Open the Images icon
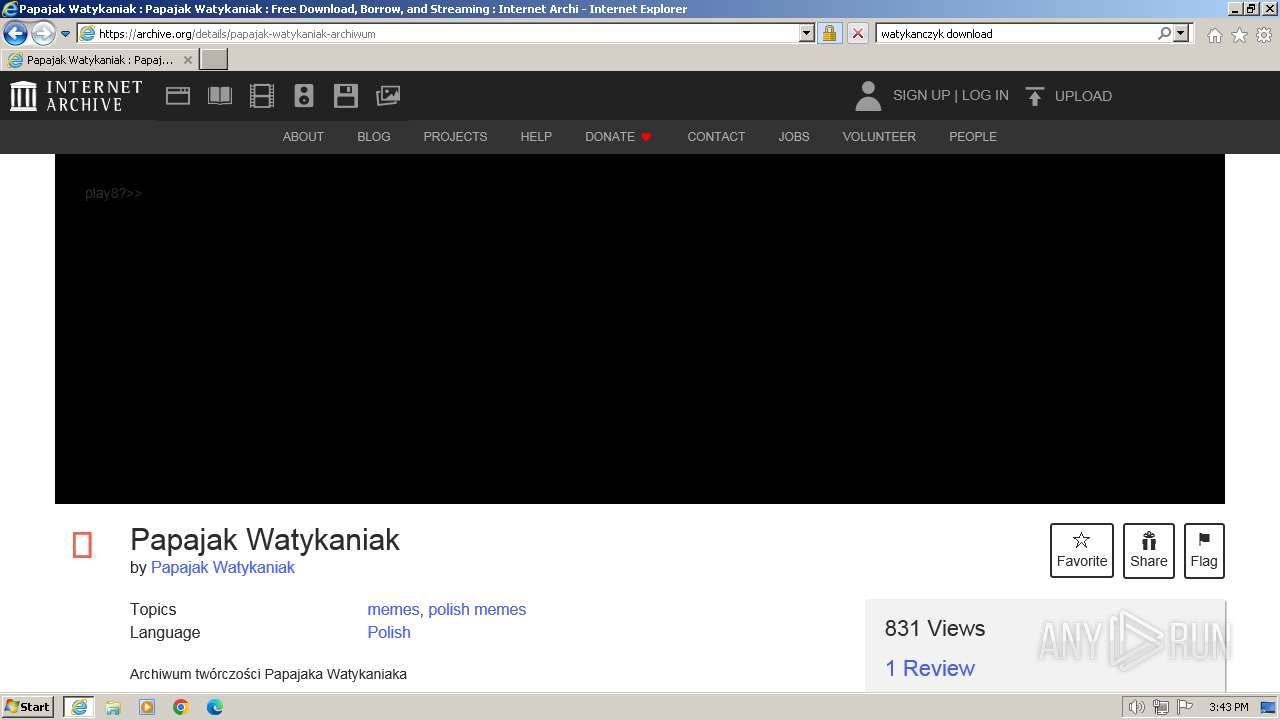 click(388, 96)
